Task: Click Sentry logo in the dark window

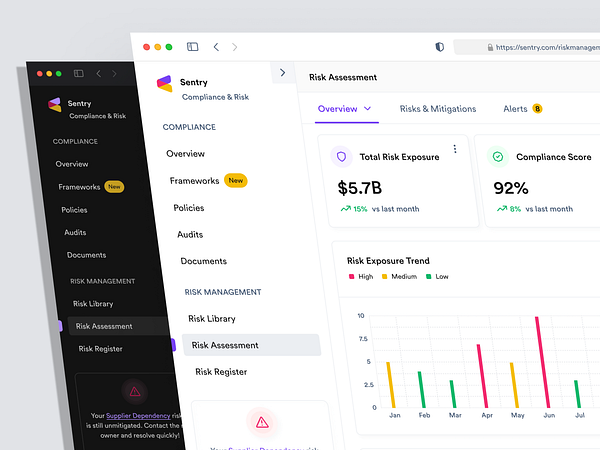Action: 55,104
